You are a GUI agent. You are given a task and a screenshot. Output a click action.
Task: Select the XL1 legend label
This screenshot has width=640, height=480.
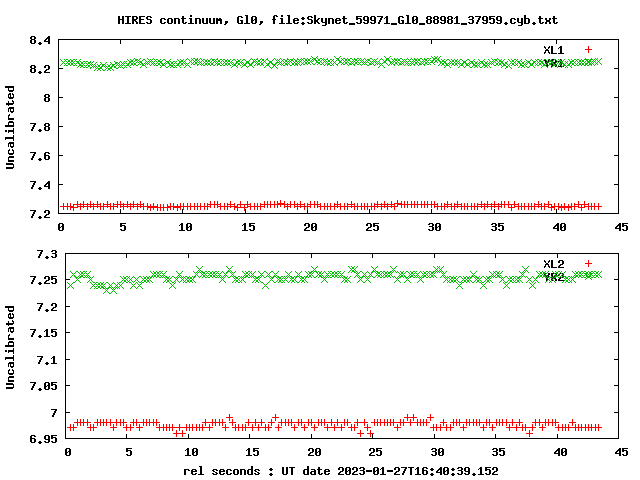click(x=553, y=50)
